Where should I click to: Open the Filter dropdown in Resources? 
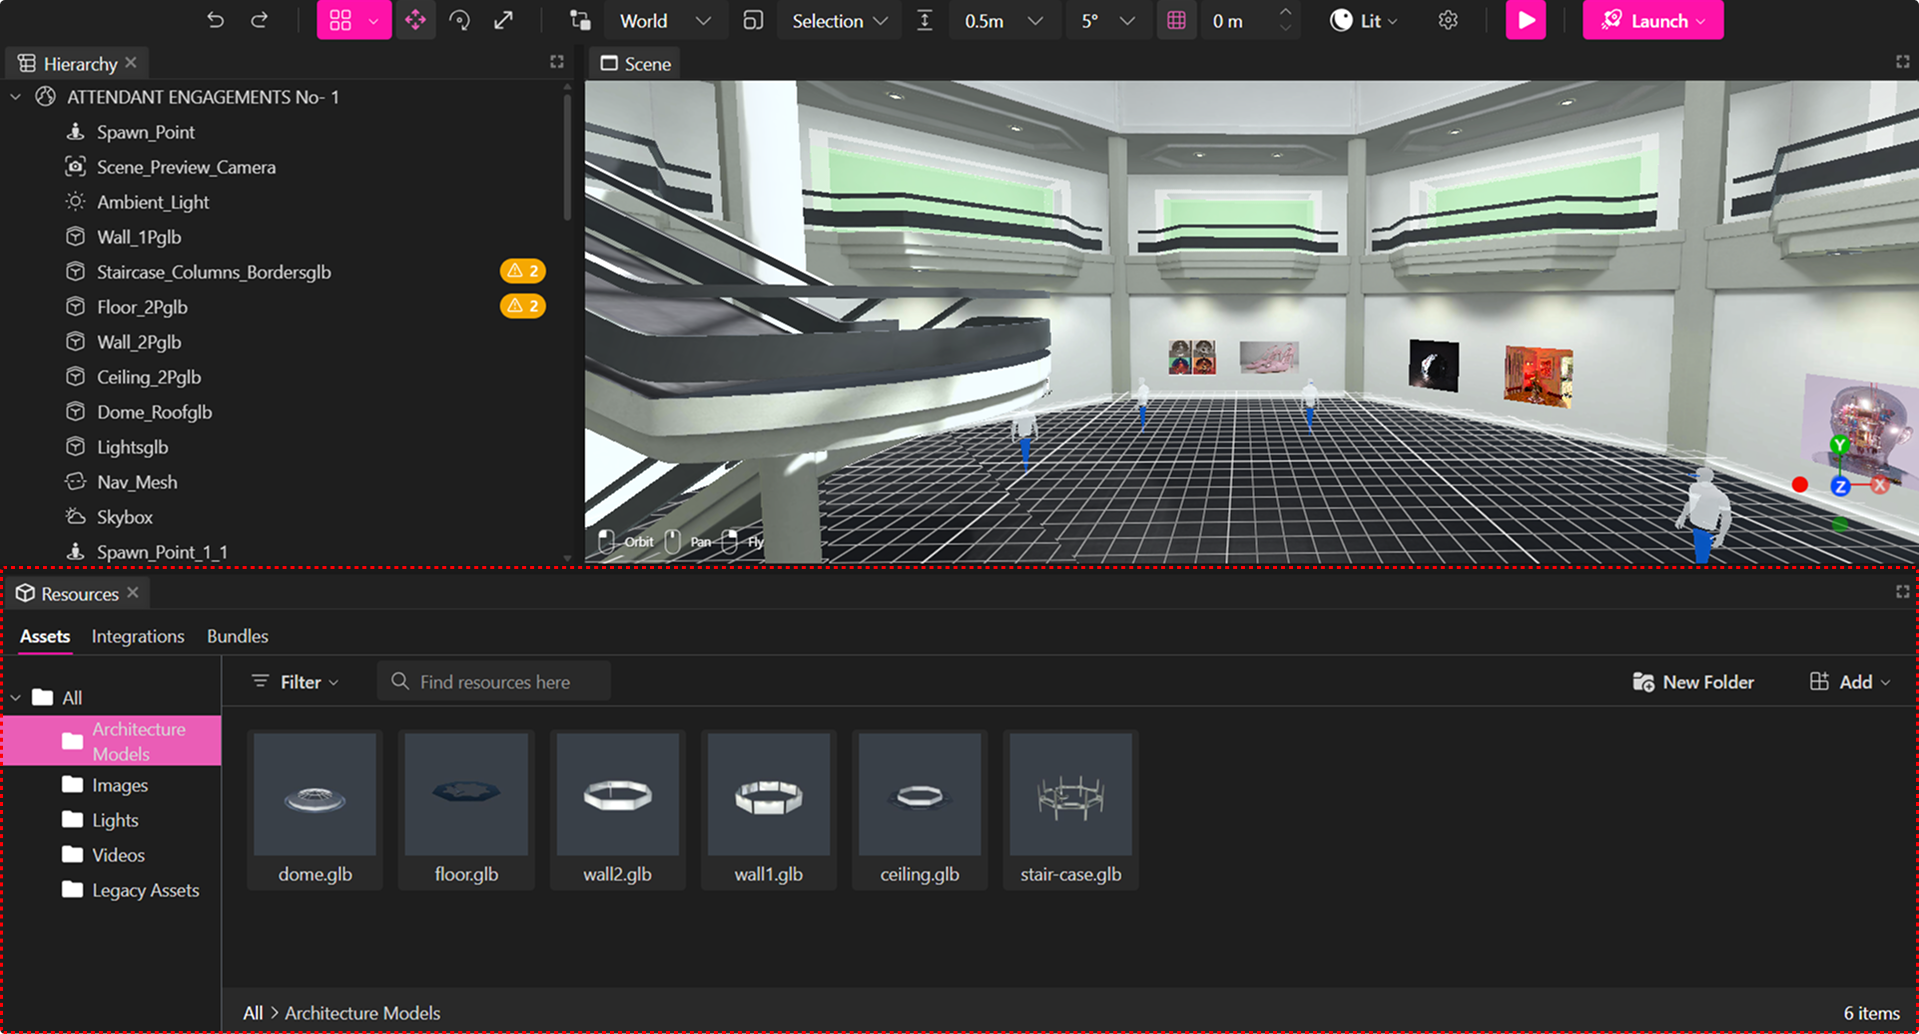pyautogui.click(x=295, y=682)
